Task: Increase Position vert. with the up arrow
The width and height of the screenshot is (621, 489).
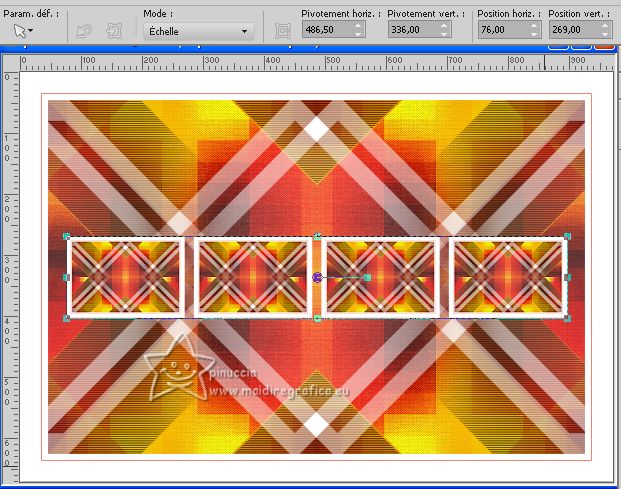Action: tap(606, 26)
